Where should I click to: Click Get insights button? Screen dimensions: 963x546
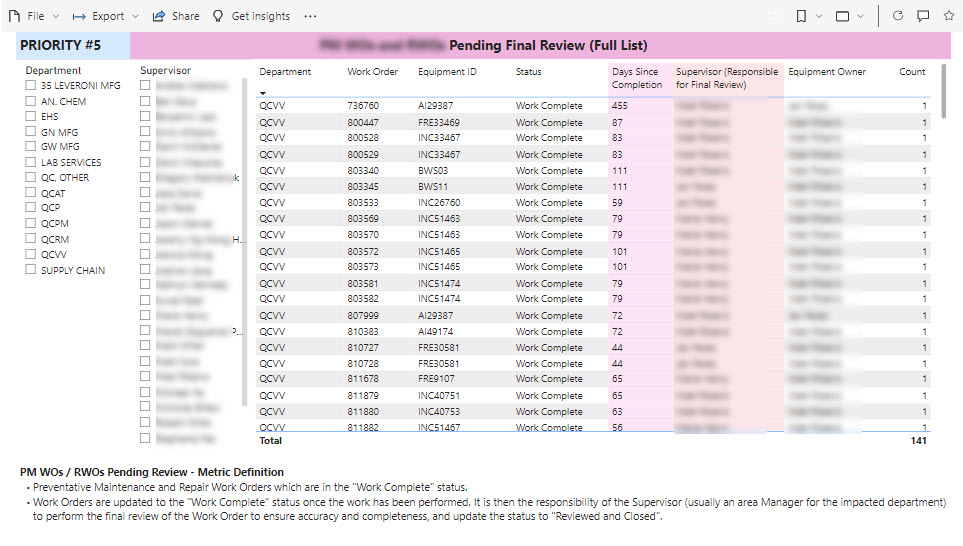(x=251, y=16)
